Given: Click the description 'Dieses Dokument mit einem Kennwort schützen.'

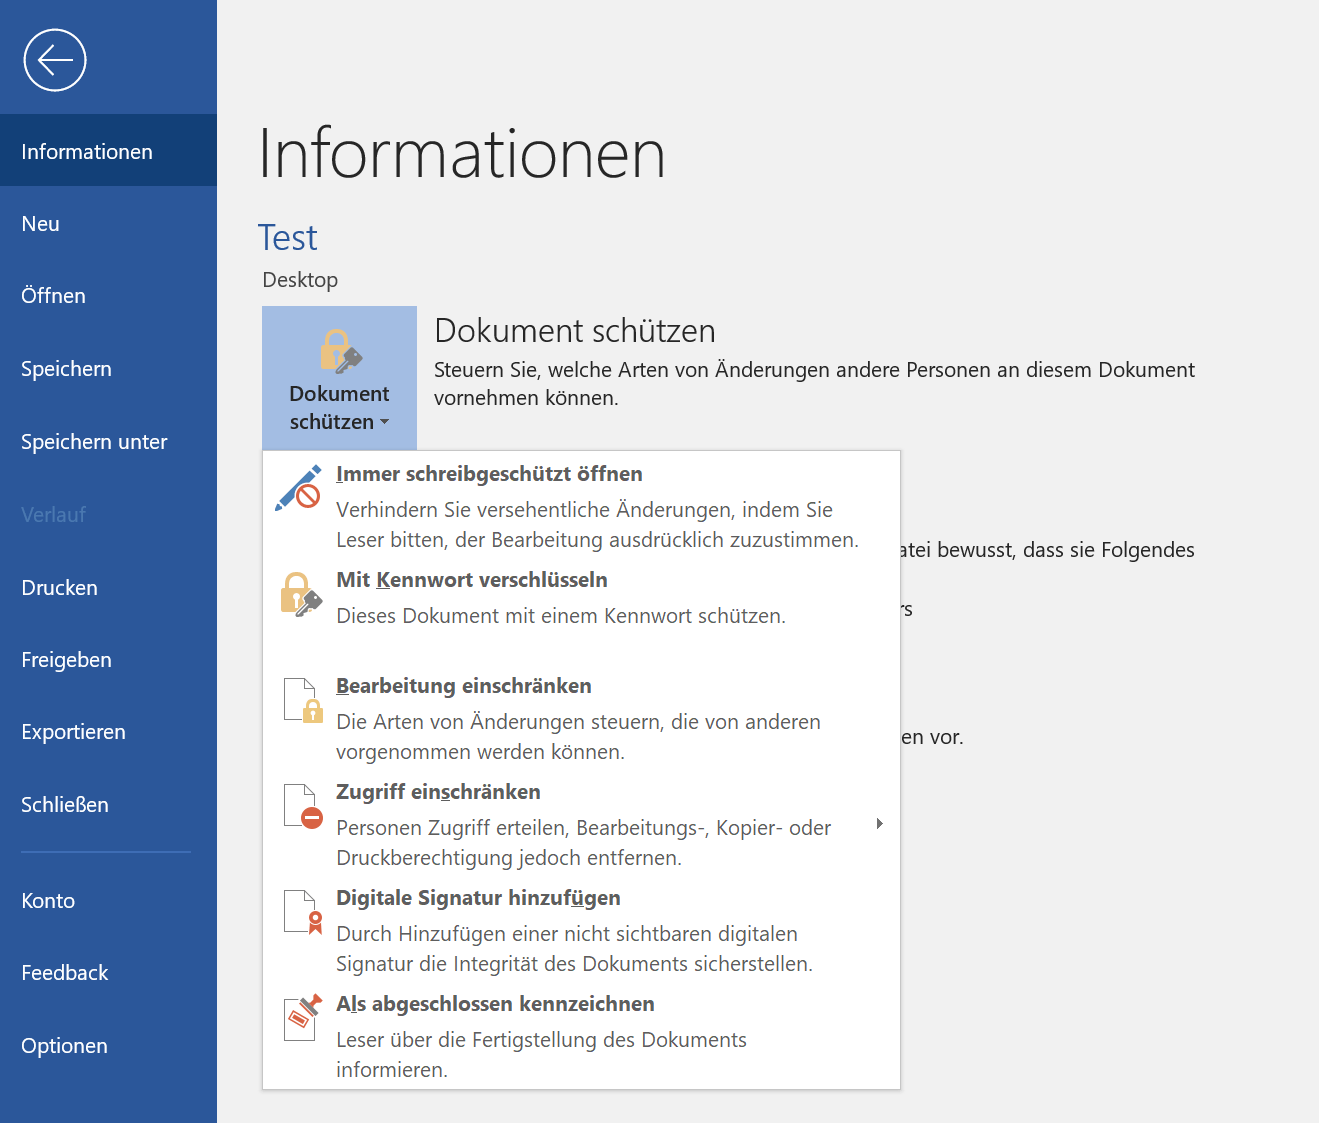Looking at the screenshot, I should [x=561, y=616].
